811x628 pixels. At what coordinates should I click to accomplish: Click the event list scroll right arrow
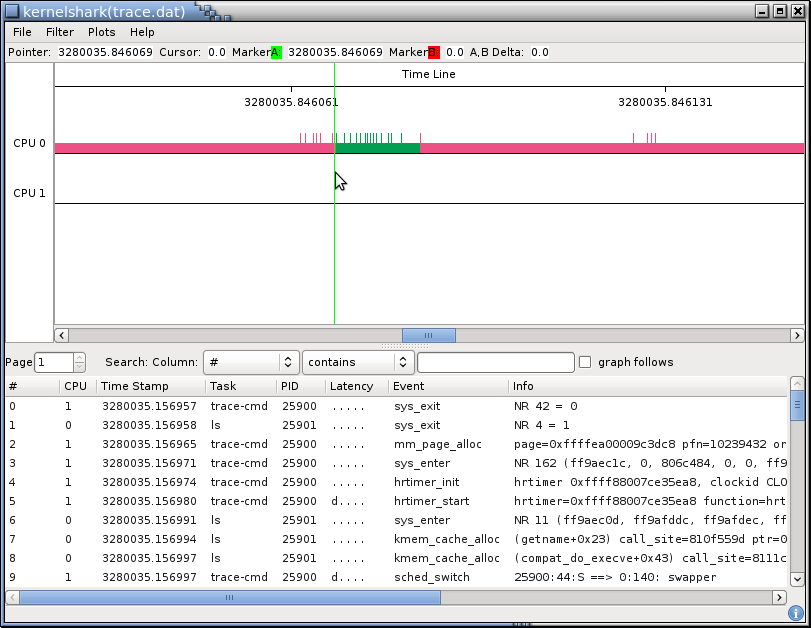779,597
